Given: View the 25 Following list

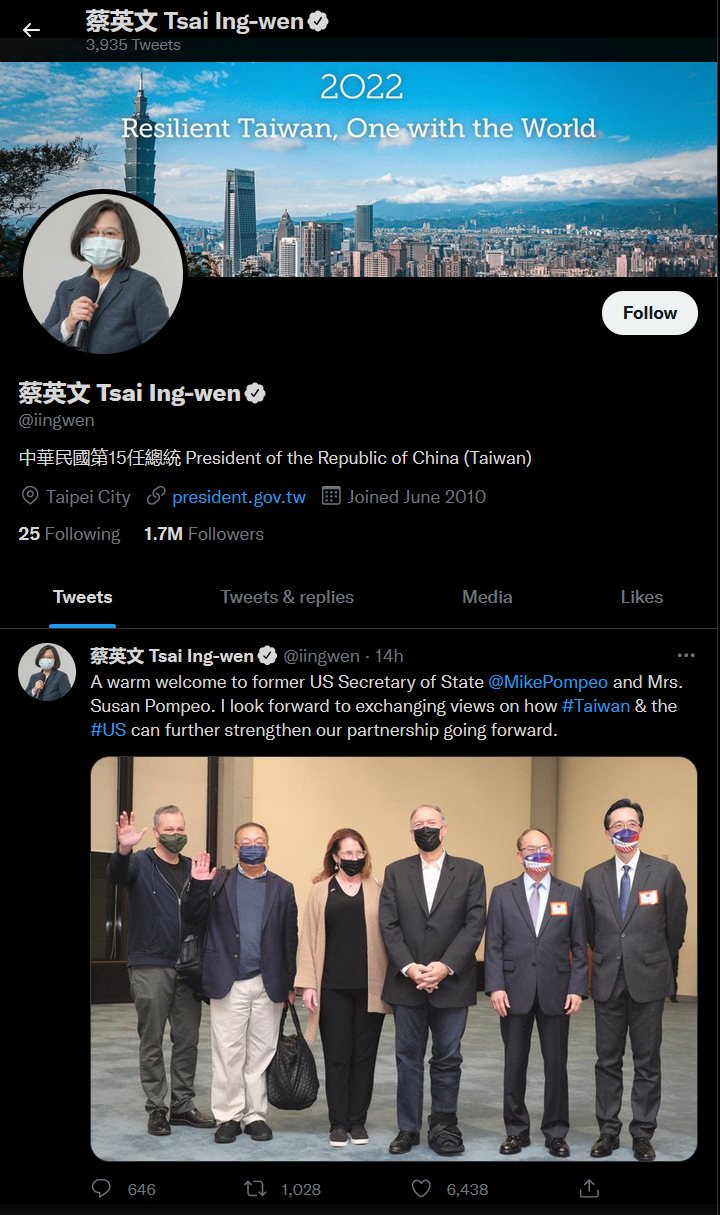Looking at the screenshot, I should point(69,534).
